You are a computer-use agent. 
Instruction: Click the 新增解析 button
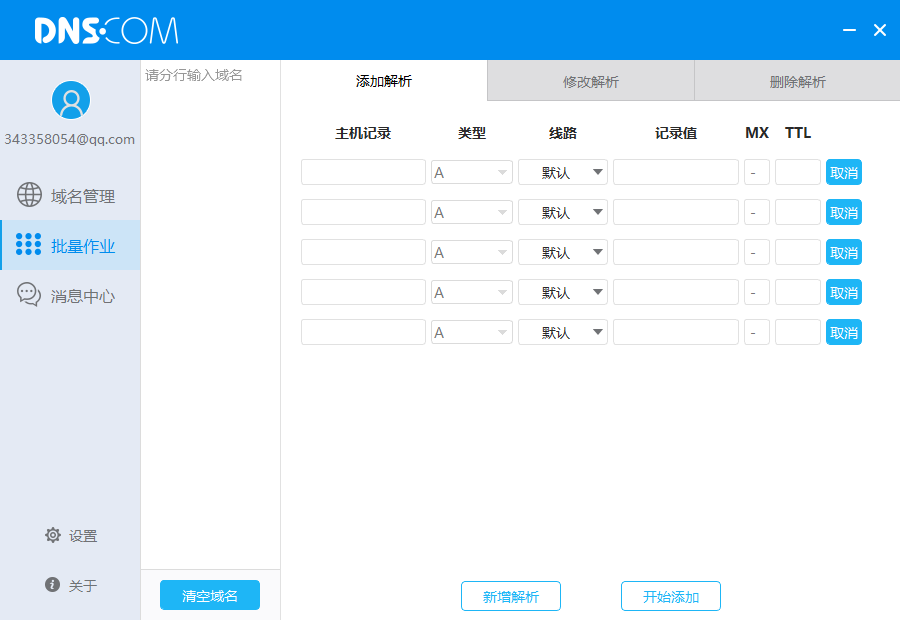click(x=510, y=595)
